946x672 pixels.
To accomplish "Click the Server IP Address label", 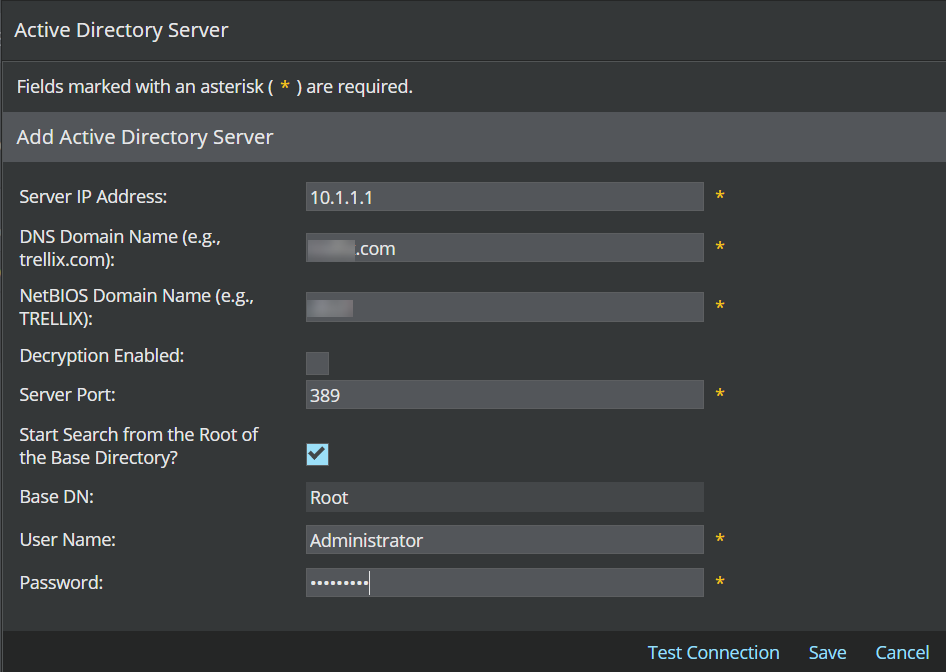I will 93,197.
